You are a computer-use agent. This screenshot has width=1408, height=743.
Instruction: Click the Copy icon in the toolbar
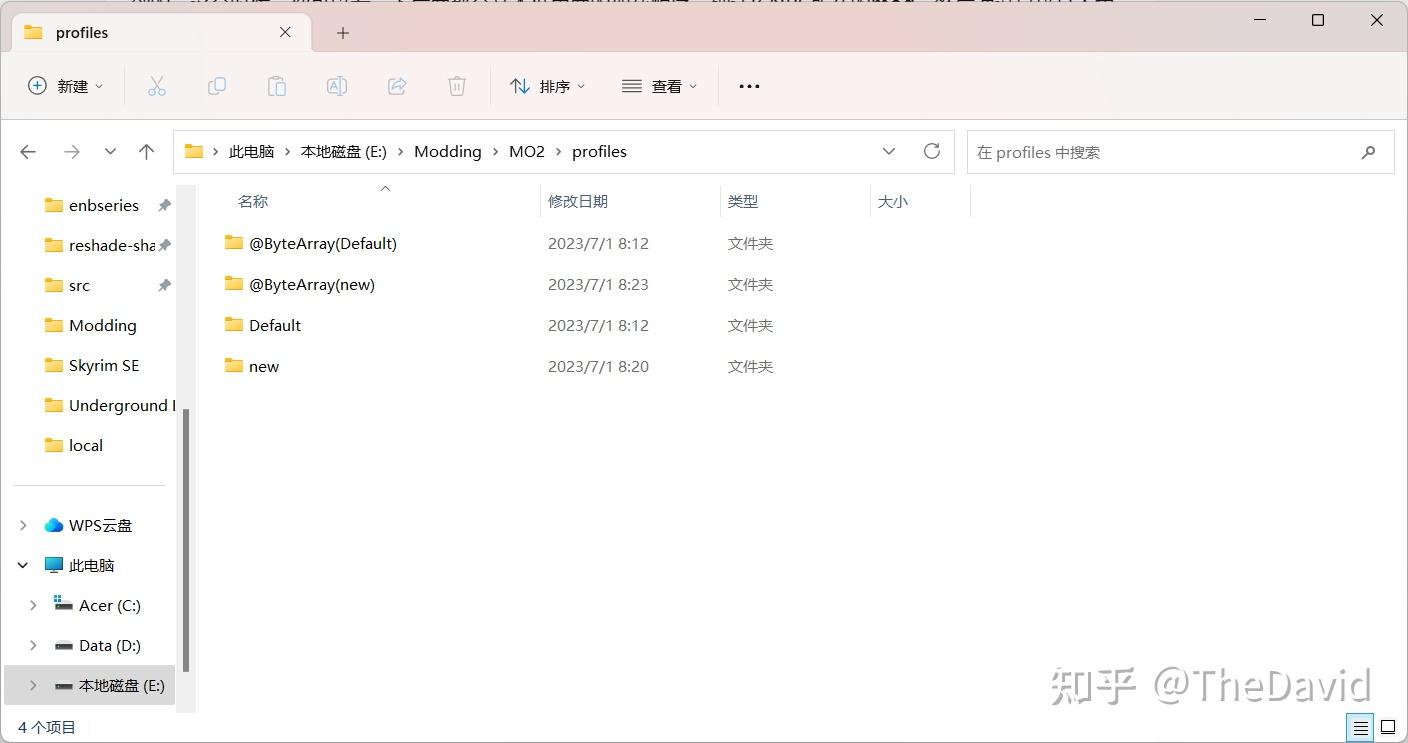point(217,86)
